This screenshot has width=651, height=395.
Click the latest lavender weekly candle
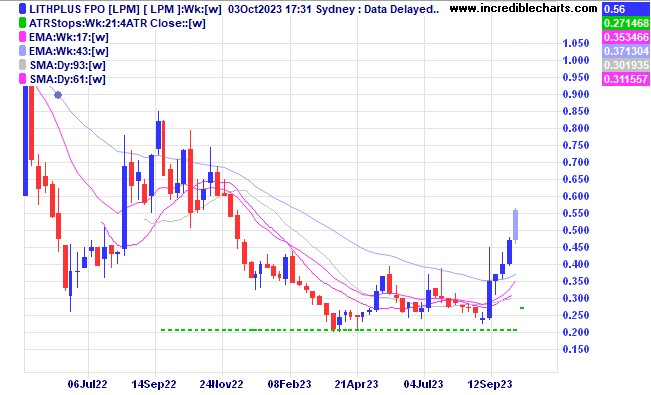[516, 225]
